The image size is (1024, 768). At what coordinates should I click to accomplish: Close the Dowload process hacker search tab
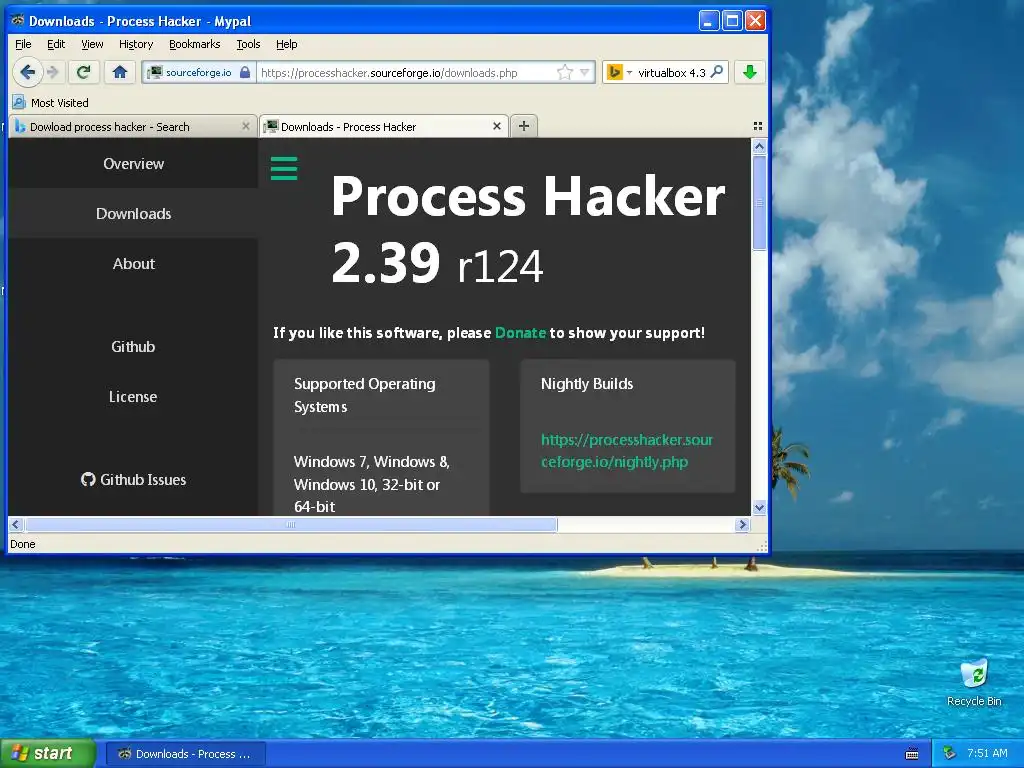(246, 126)
